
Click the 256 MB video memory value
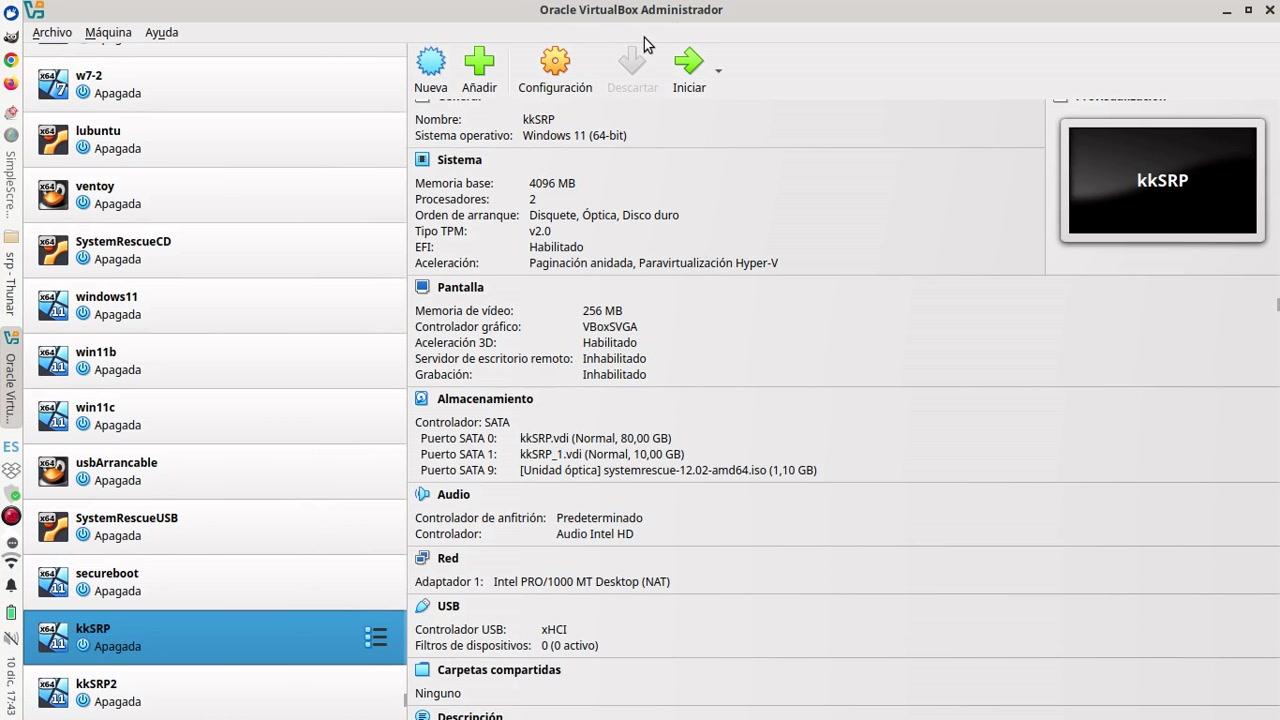(x=602, y=311)
